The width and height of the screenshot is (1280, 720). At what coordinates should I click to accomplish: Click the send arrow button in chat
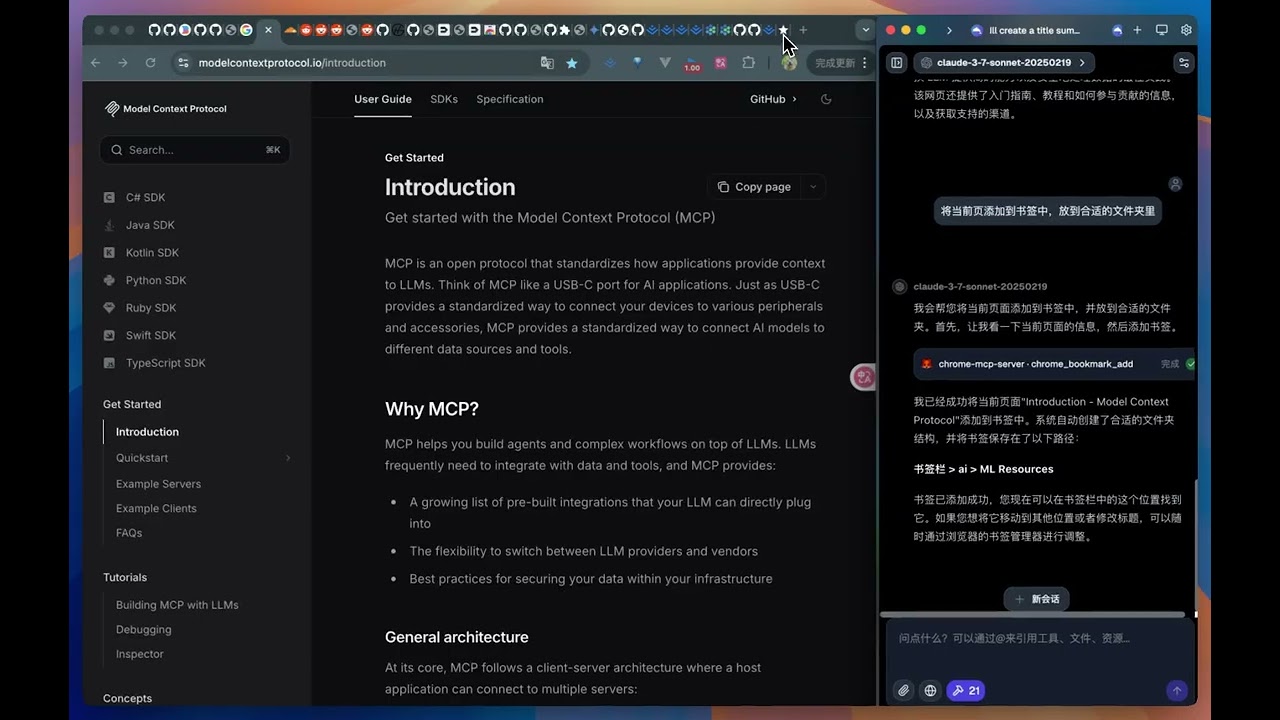click(1177, 690)
